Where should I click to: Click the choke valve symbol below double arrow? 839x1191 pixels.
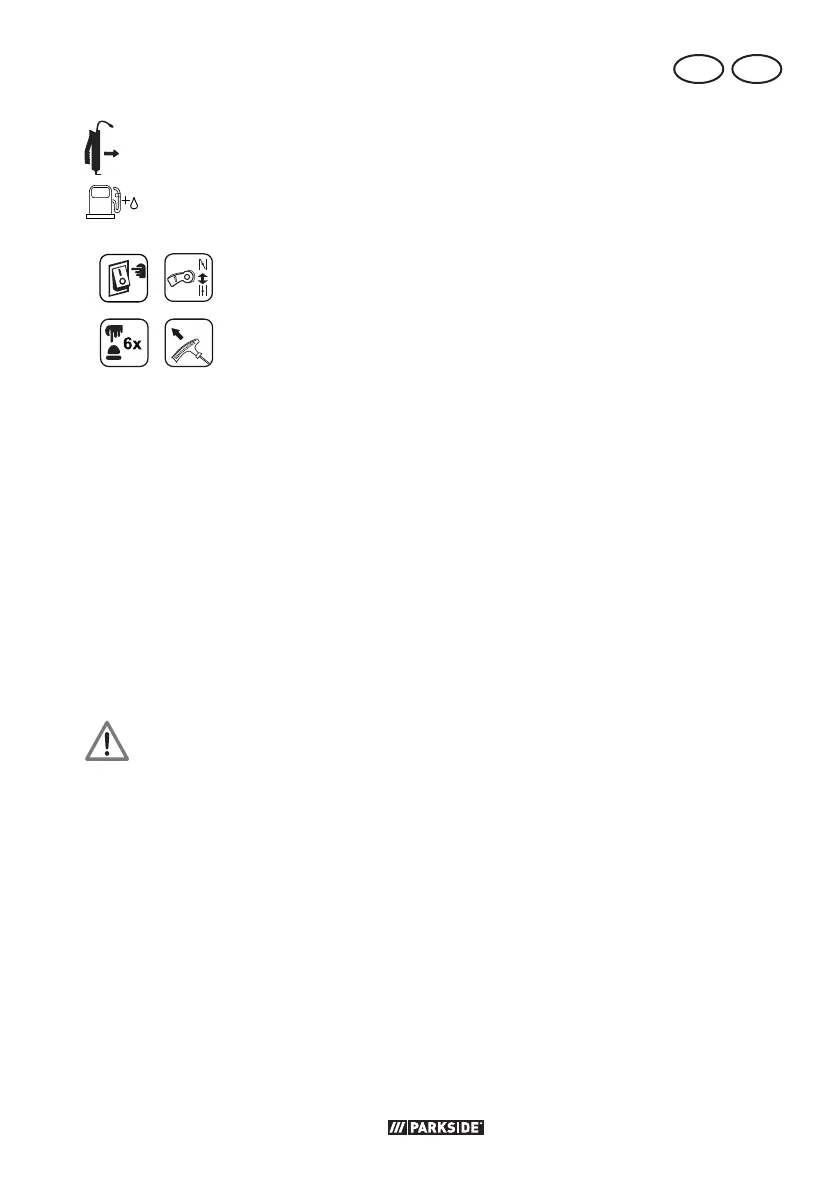pyautogui.click(x=203, y=291)
